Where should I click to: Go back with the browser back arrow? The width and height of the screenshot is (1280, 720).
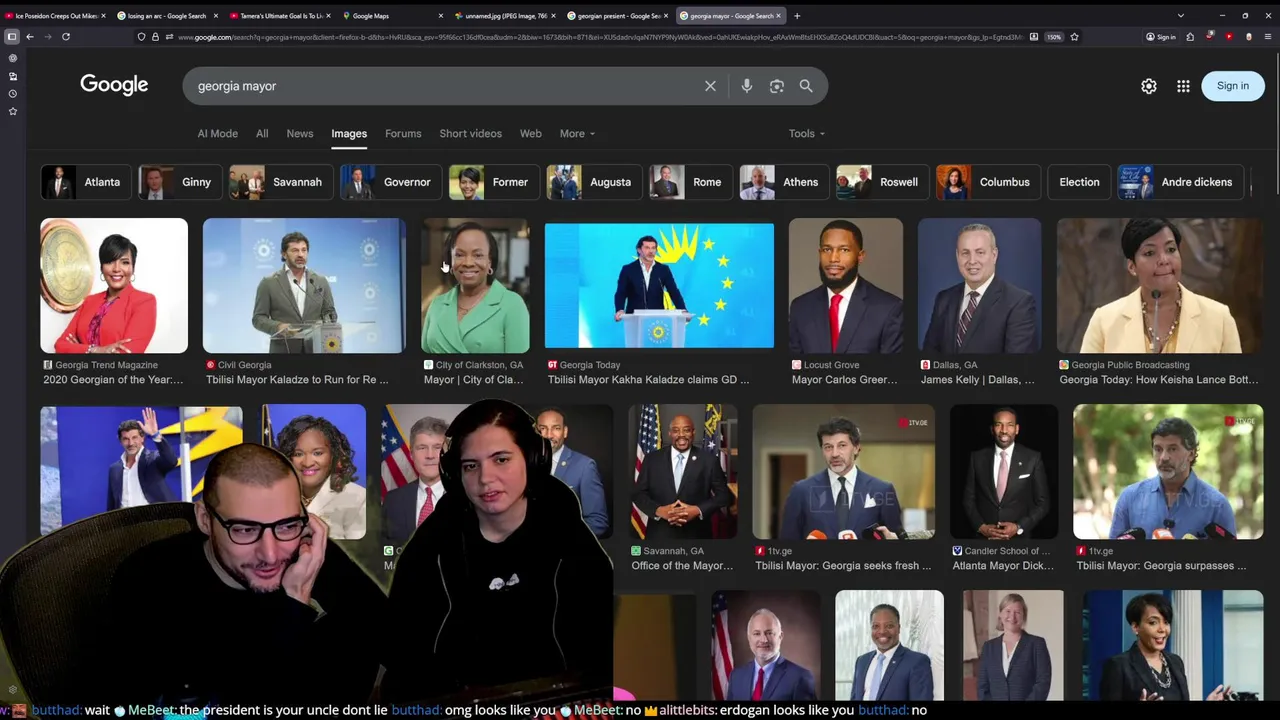(30, 37)
